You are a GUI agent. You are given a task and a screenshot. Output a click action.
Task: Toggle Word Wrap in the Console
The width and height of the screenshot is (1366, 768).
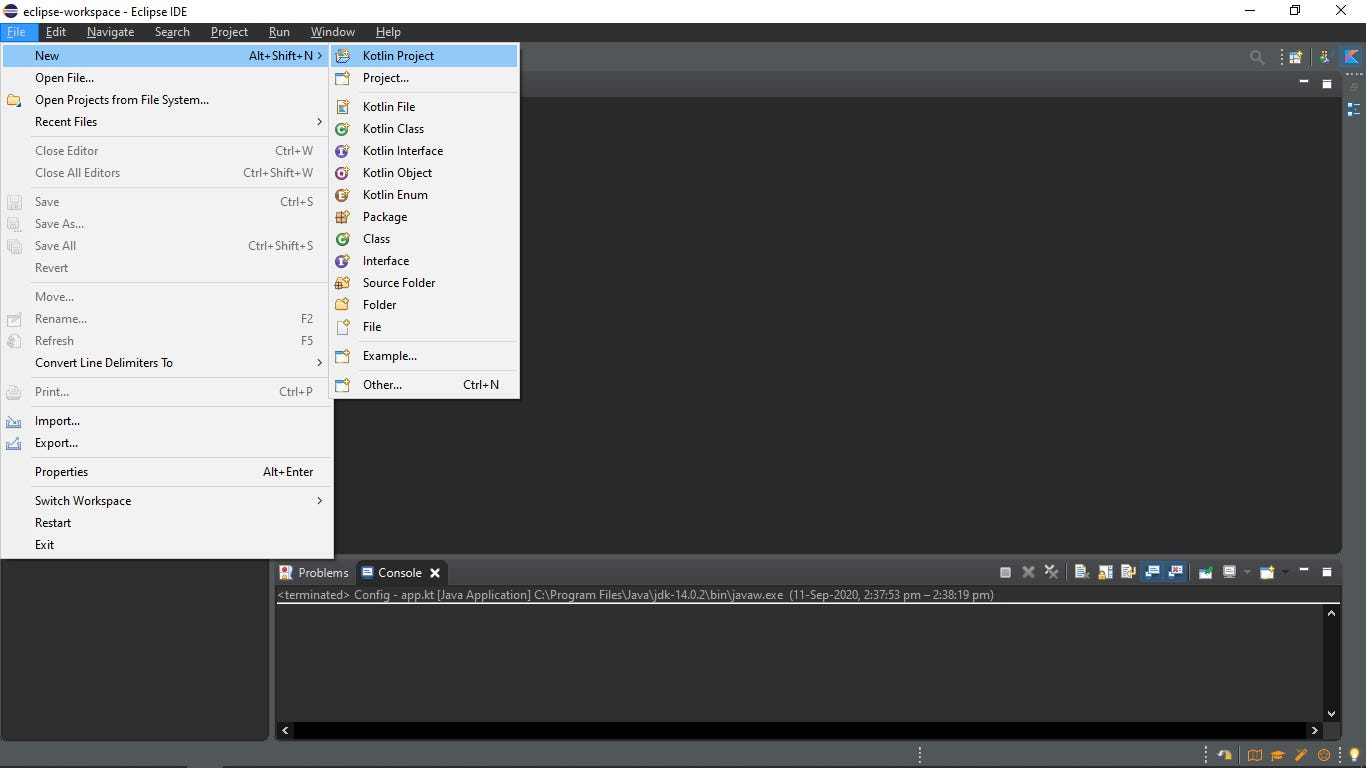[x=1129, y=572]
